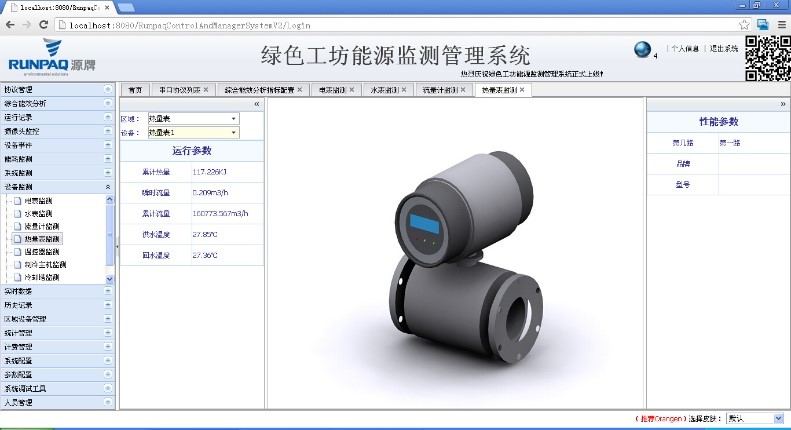This screenshot has height=430, width=791.
Task: Click the 个人信息 link
Action: (x=685, y=48)
